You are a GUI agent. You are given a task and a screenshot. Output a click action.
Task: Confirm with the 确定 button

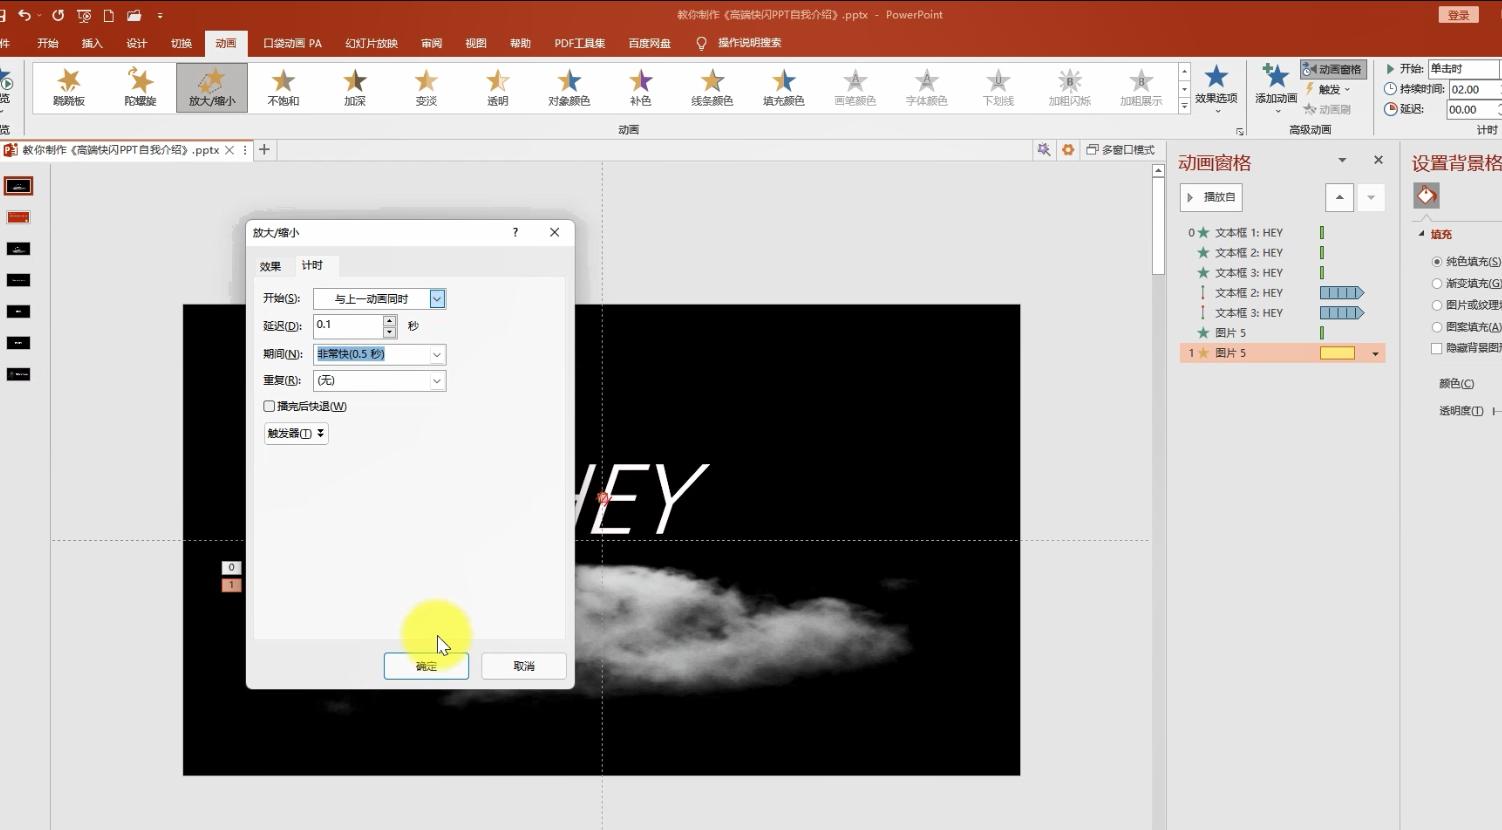[426, 666]
